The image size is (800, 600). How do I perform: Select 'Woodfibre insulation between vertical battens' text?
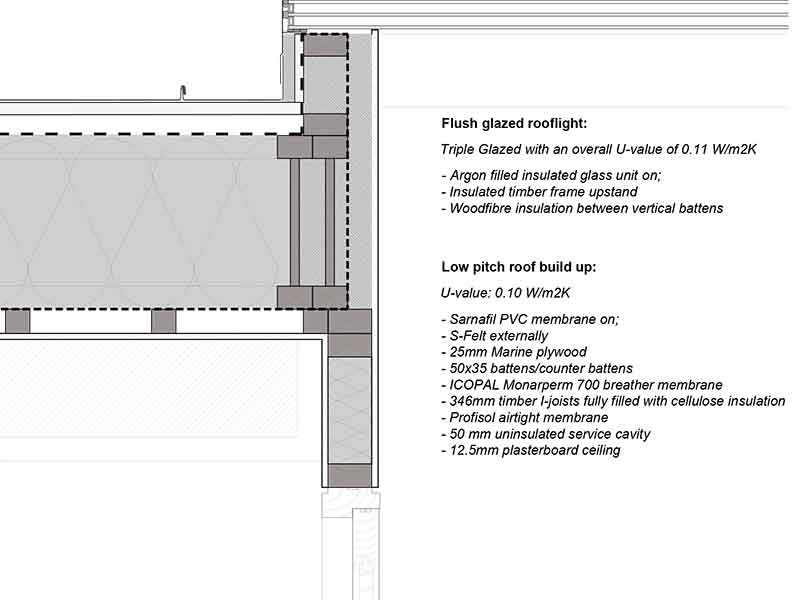(581, 208)
